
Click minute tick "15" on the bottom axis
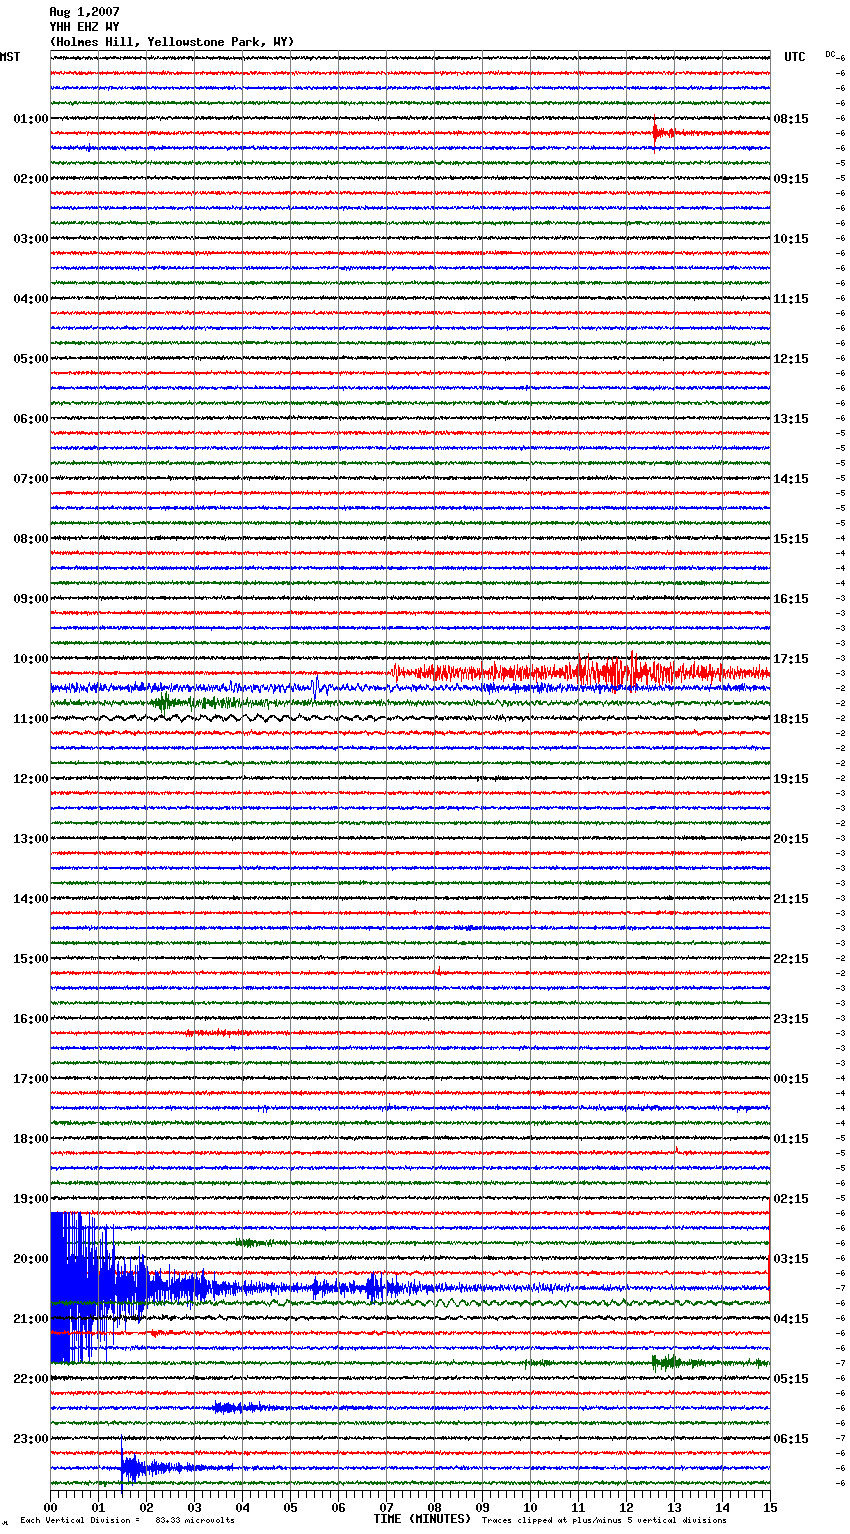pyautogui.click(x=769, y=1506)
